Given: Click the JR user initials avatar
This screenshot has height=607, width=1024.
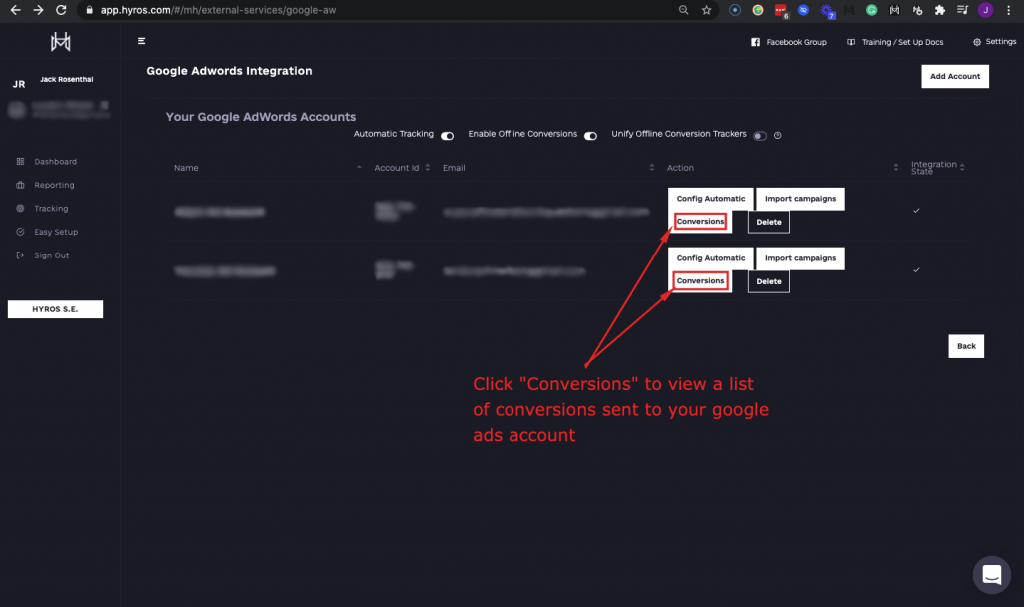Looking at the screenshot, I should 19,84.
